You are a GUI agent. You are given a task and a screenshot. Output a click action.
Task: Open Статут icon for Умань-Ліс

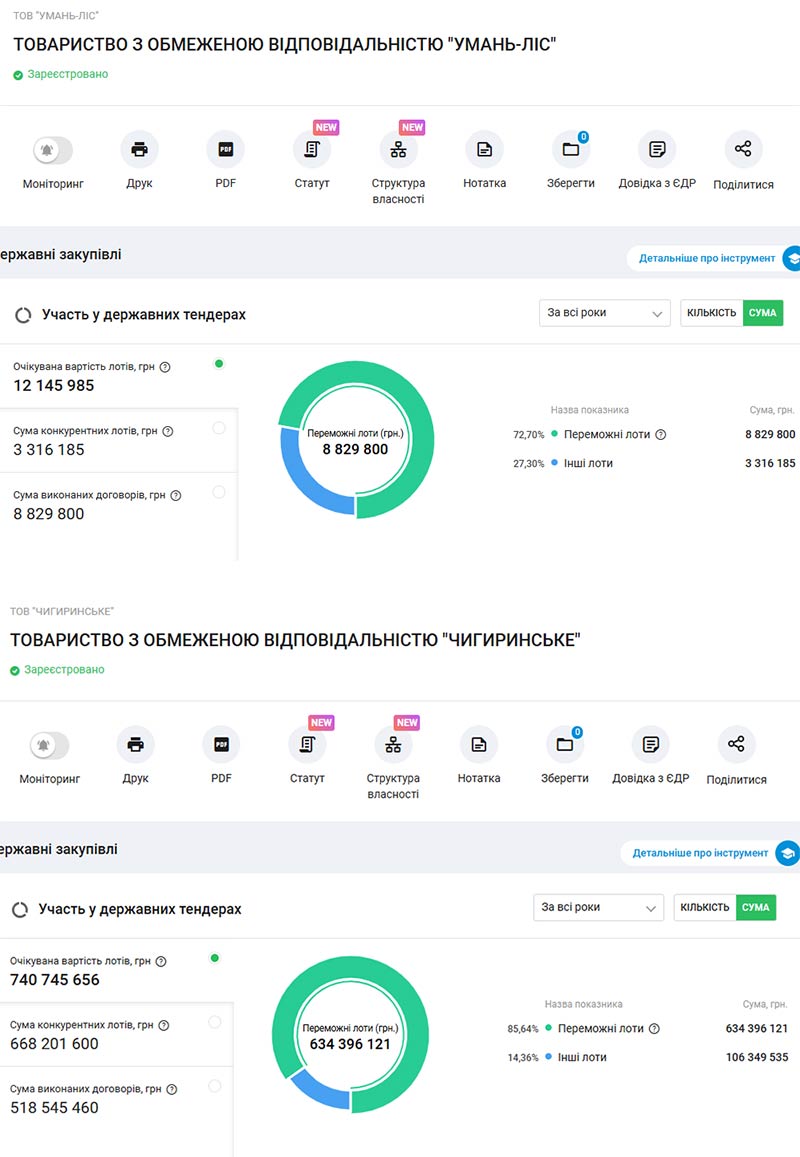(312, 150)
